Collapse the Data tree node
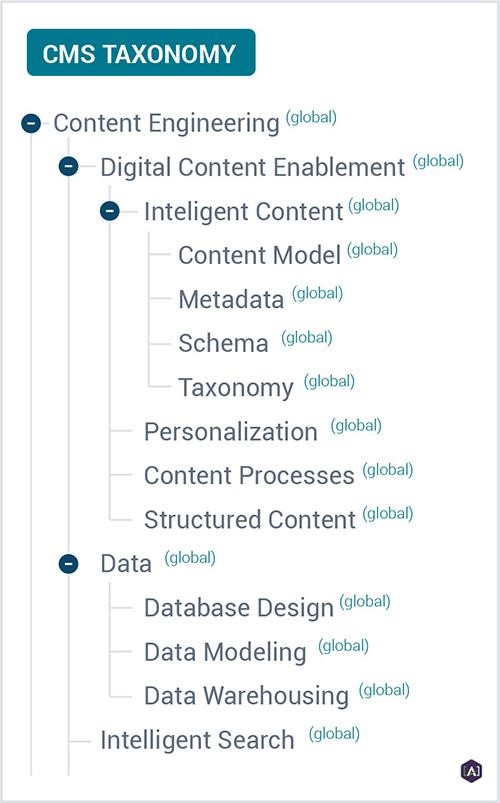This screenshot has width=500, height=803. click(69, 564)
